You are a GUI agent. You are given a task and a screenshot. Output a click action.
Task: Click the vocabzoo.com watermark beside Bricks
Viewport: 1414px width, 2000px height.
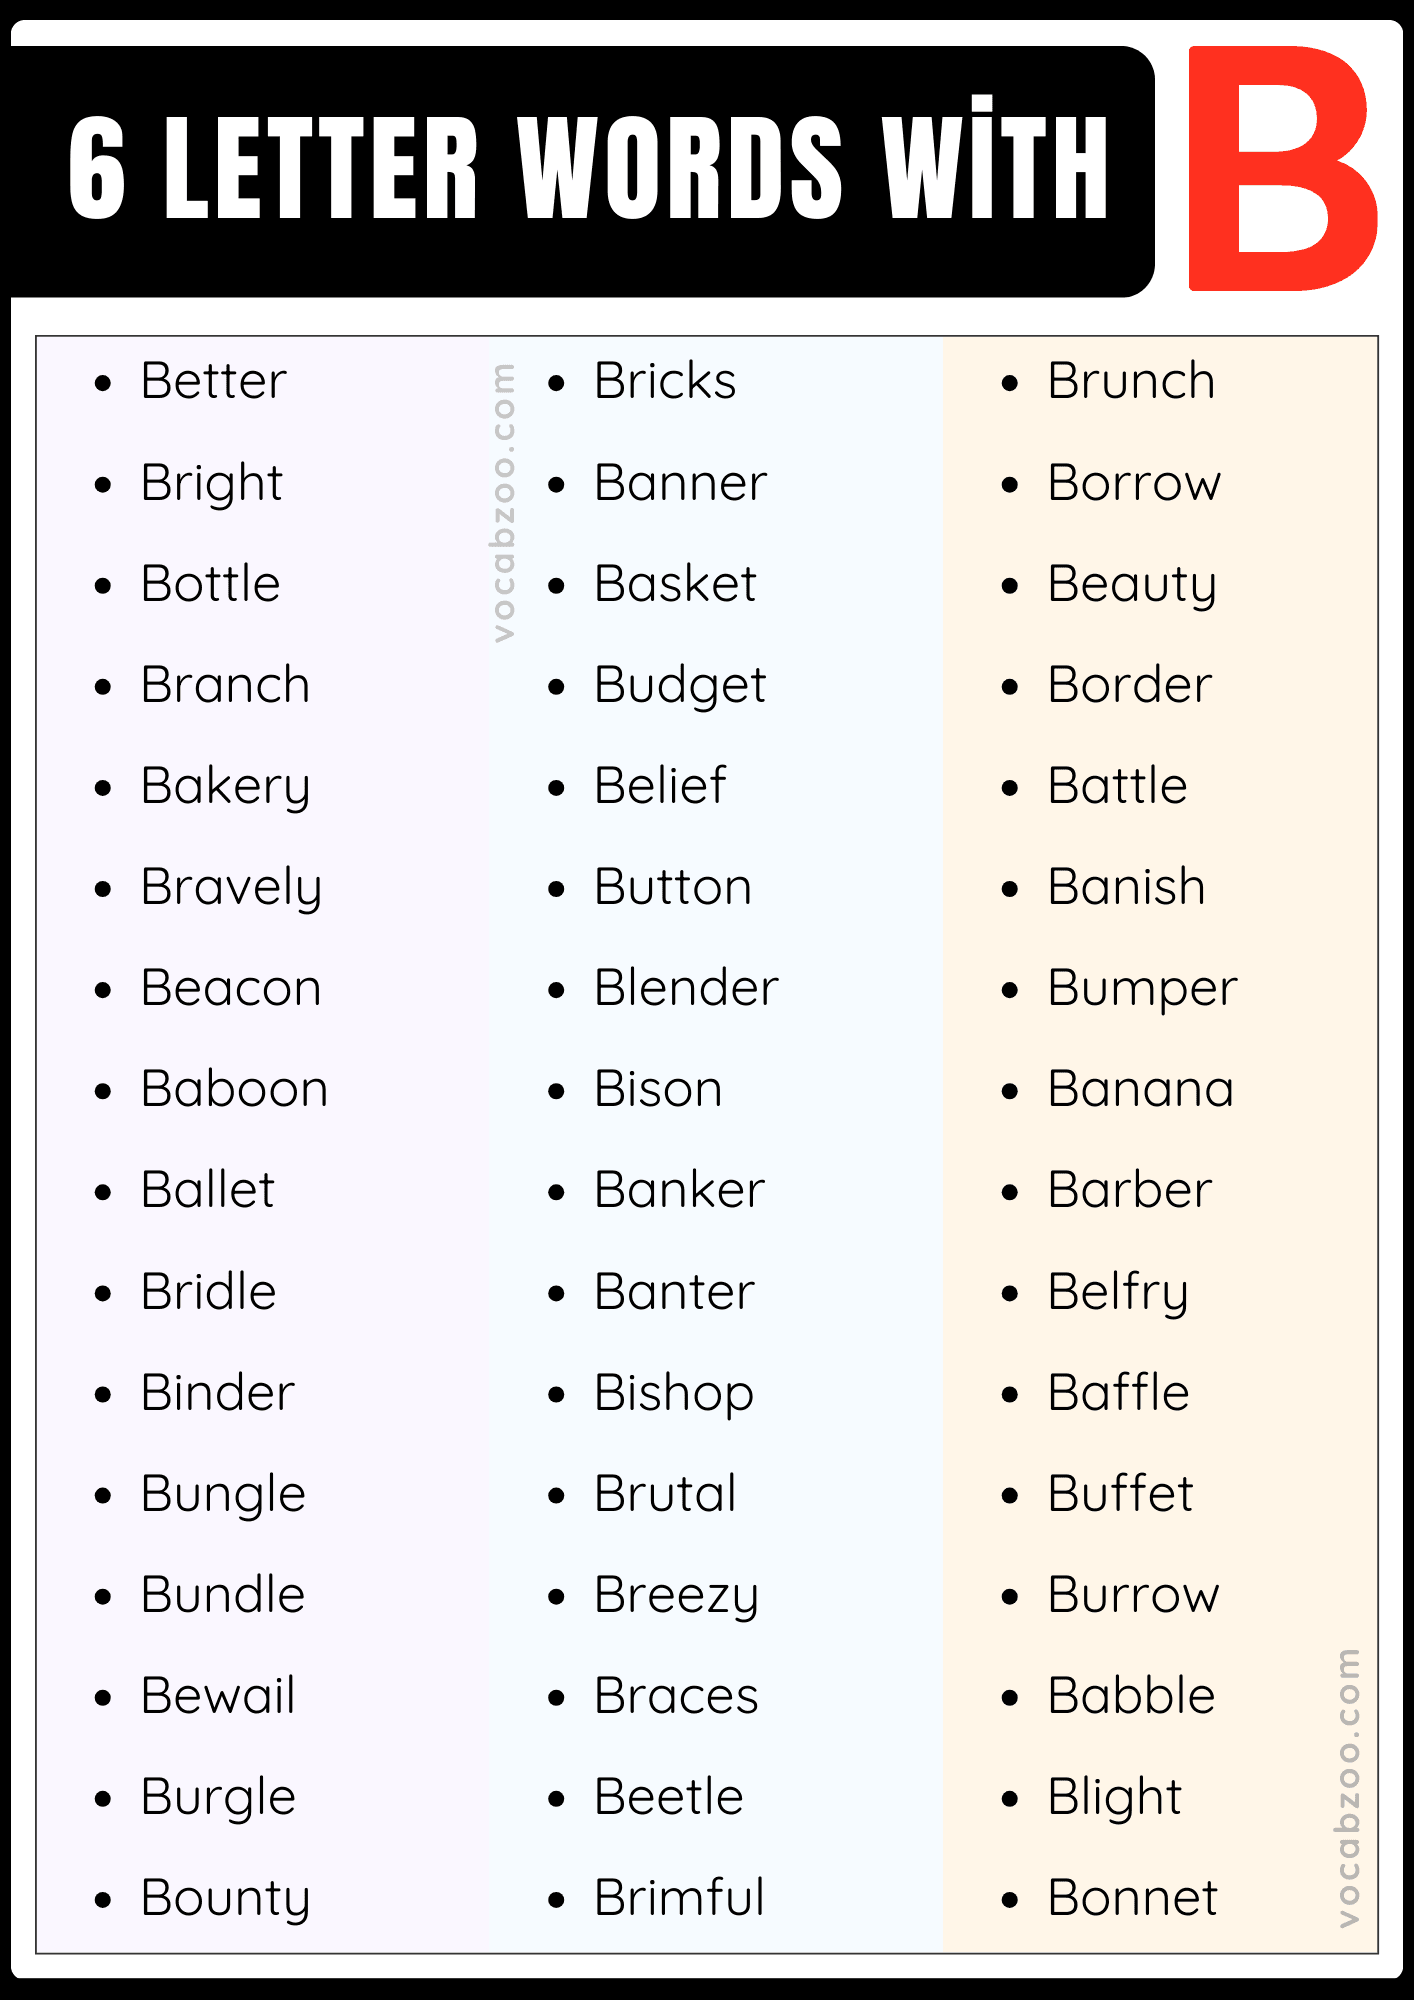pyautogui.click(x=504, y=502)
